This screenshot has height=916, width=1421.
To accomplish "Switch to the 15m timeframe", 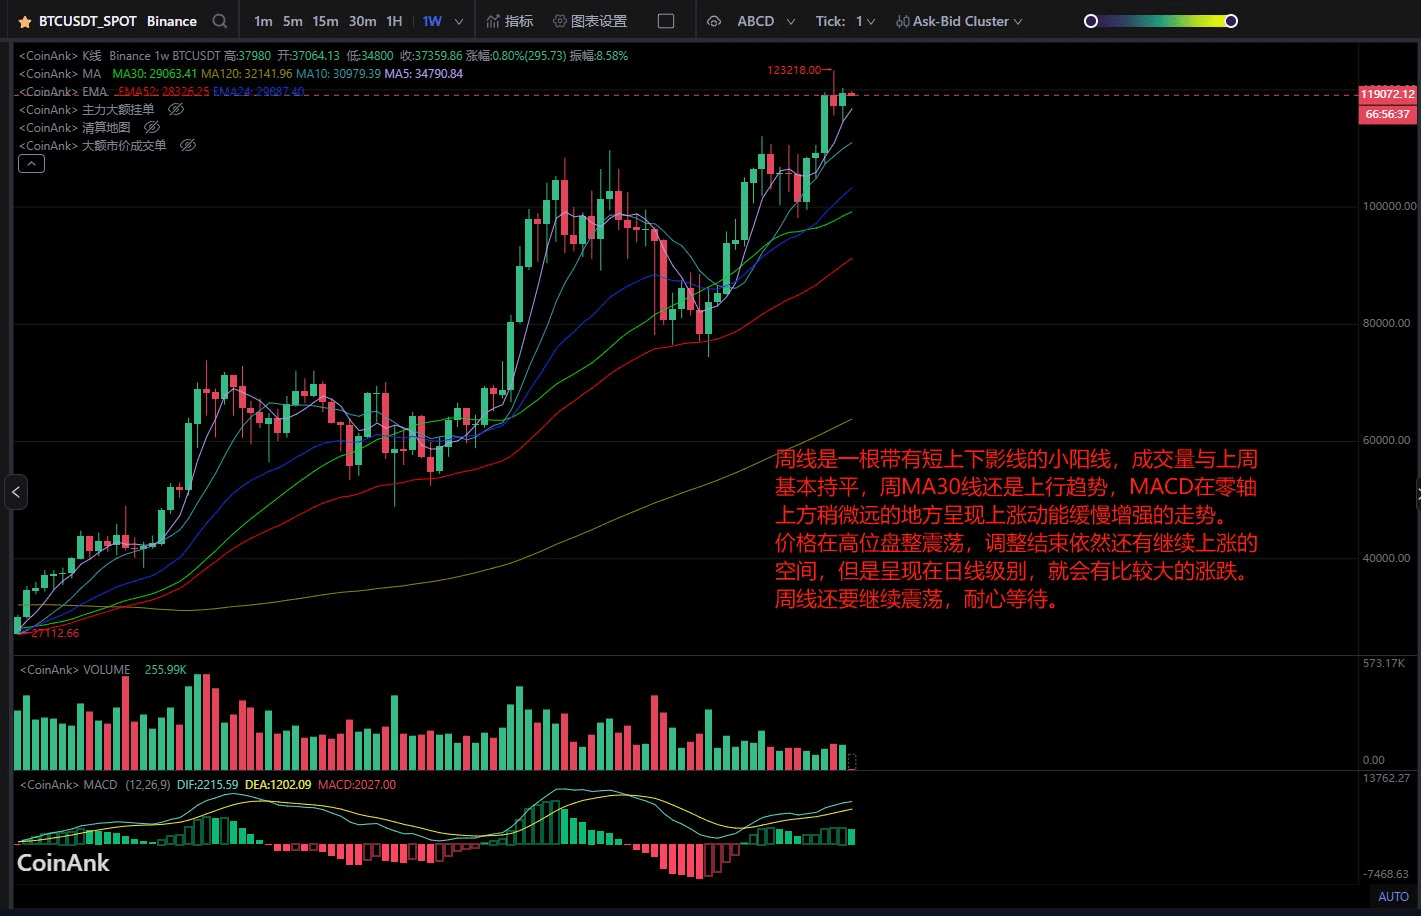I will pyautogui.click(x=325, y=21).
